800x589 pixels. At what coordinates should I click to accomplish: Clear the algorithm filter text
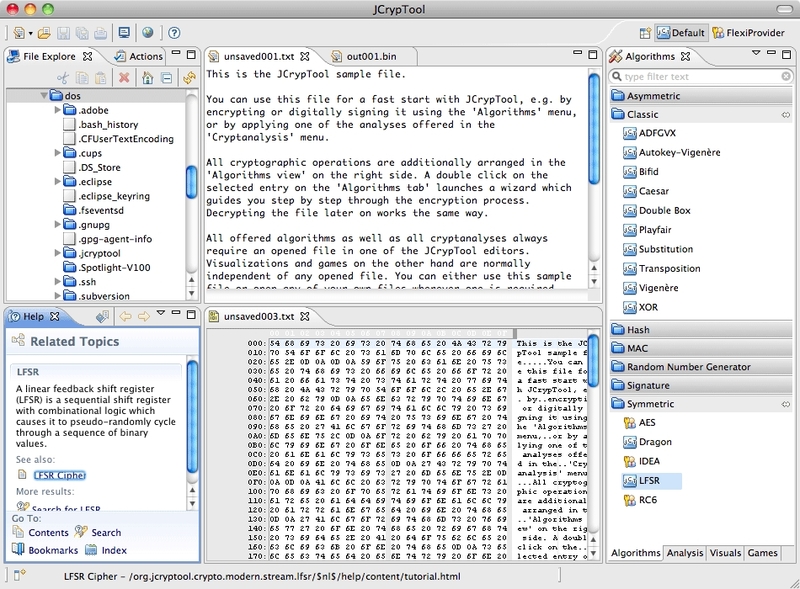coord(786,77)
